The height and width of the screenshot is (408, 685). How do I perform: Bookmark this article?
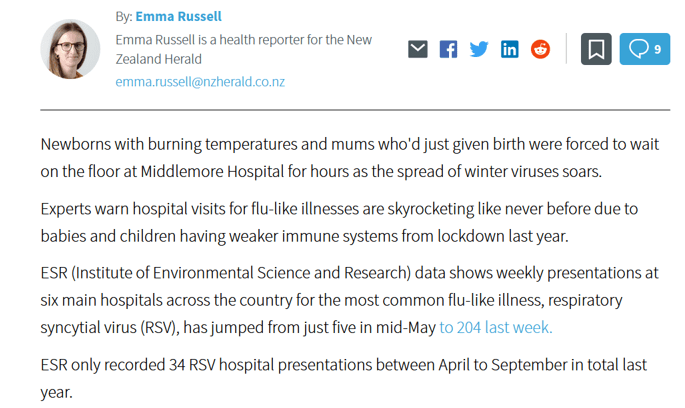click(x=596, y=49)
